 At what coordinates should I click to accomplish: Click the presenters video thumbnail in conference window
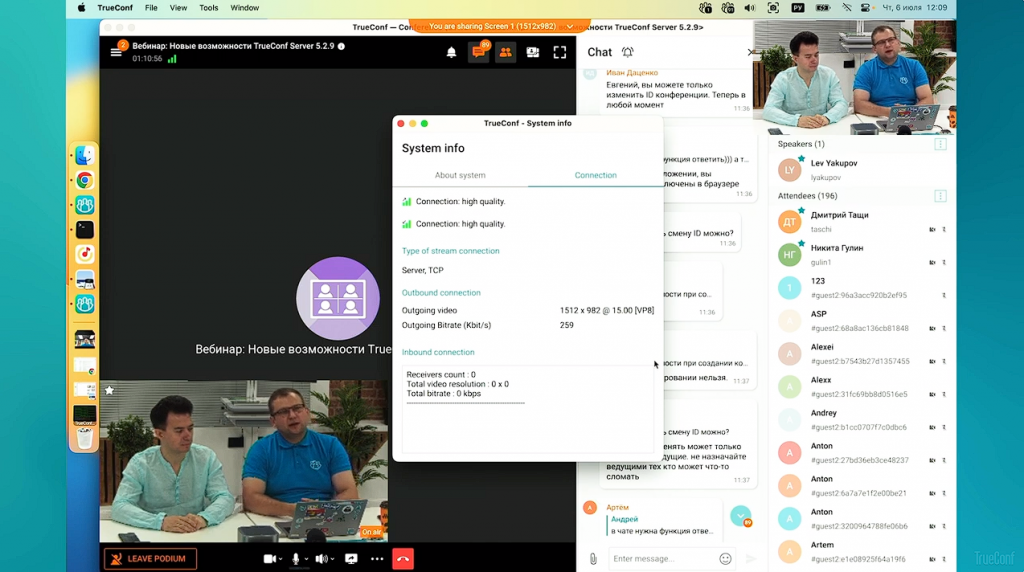tap(244, 461)
